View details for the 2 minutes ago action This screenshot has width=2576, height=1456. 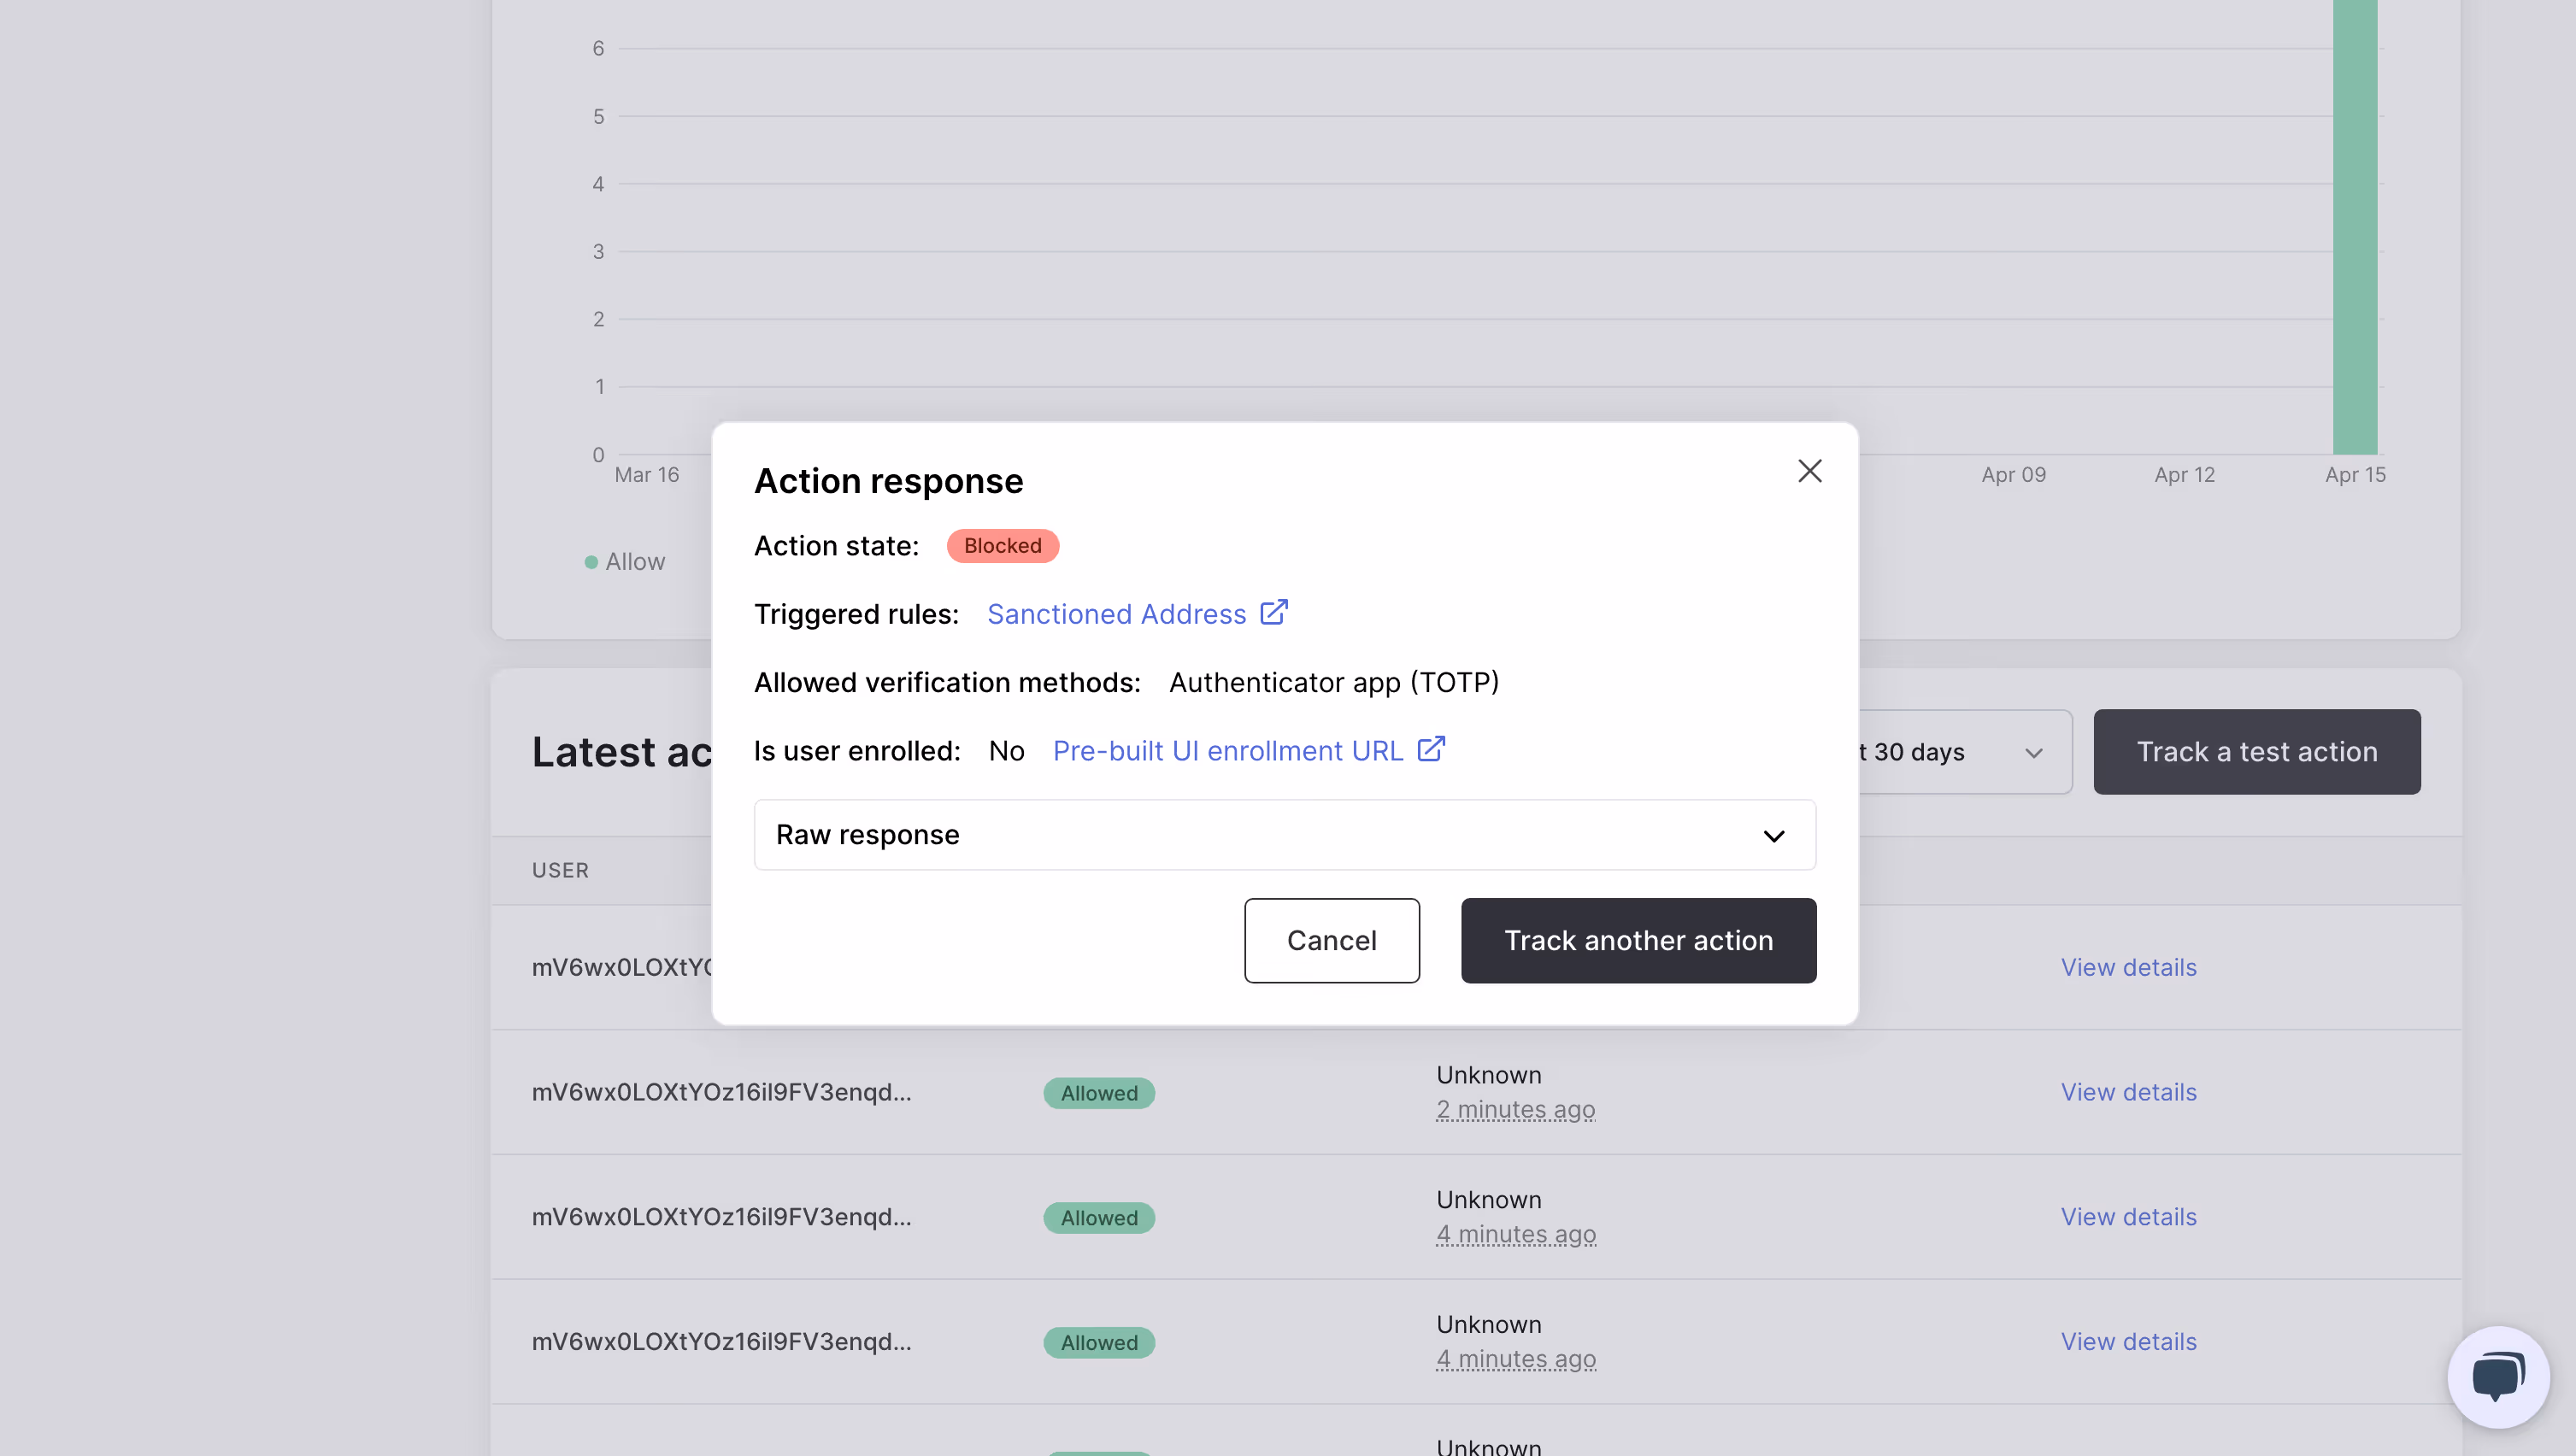pyautogui.click(x=2128, y=1092)
